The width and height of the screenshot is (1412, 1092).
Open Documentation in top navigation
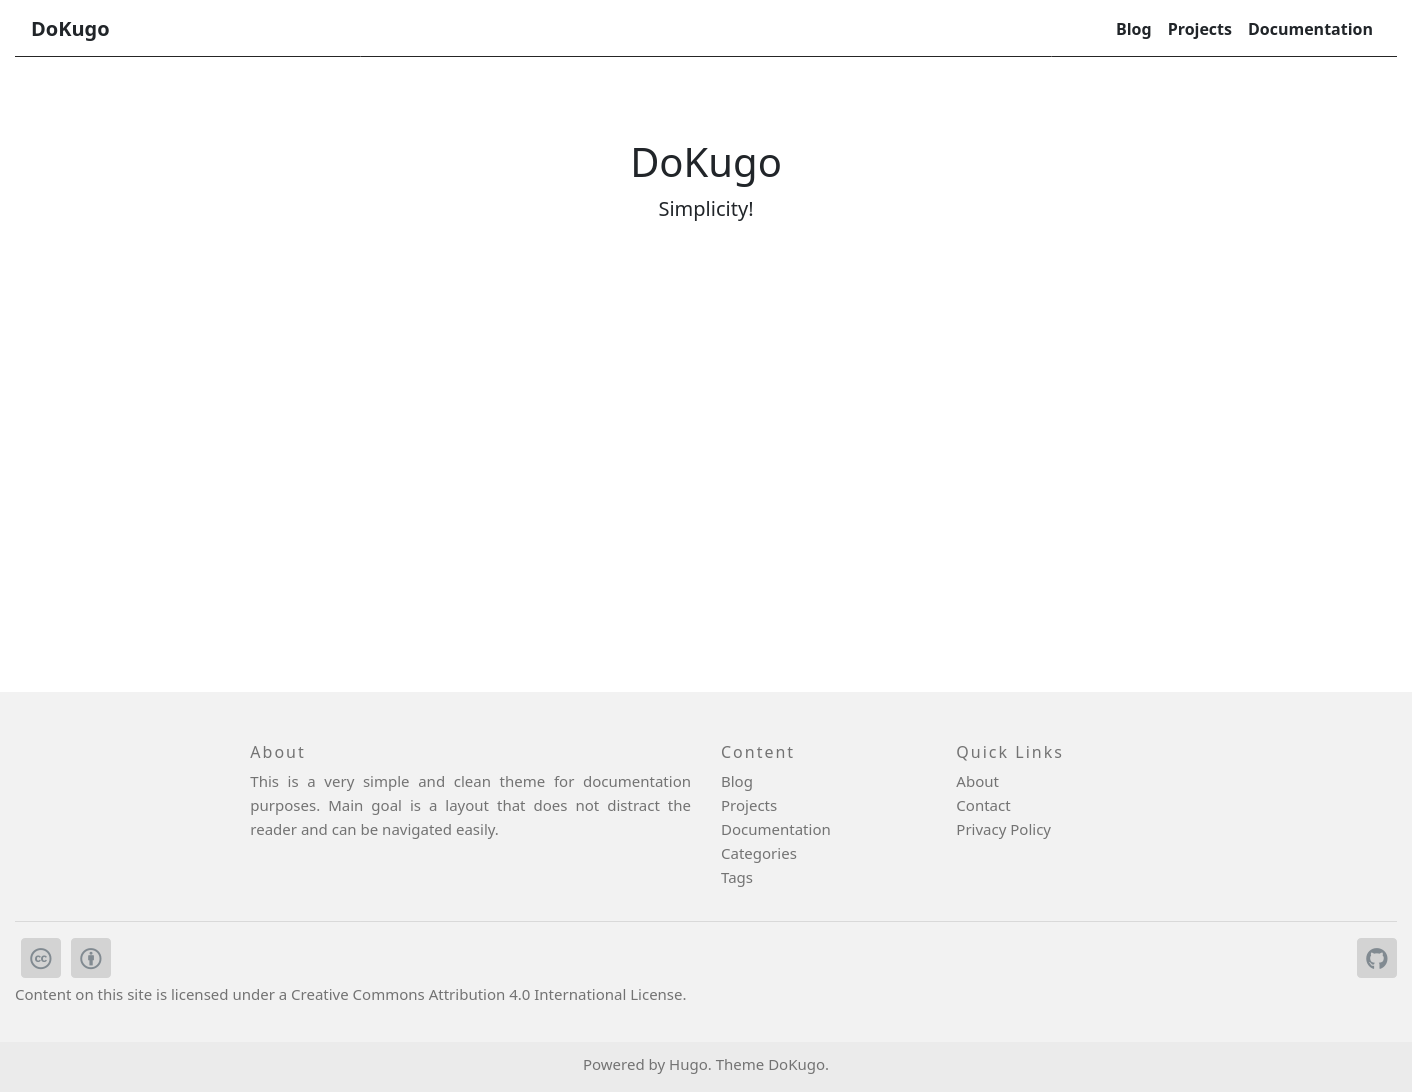click(x=1310, y=29)
